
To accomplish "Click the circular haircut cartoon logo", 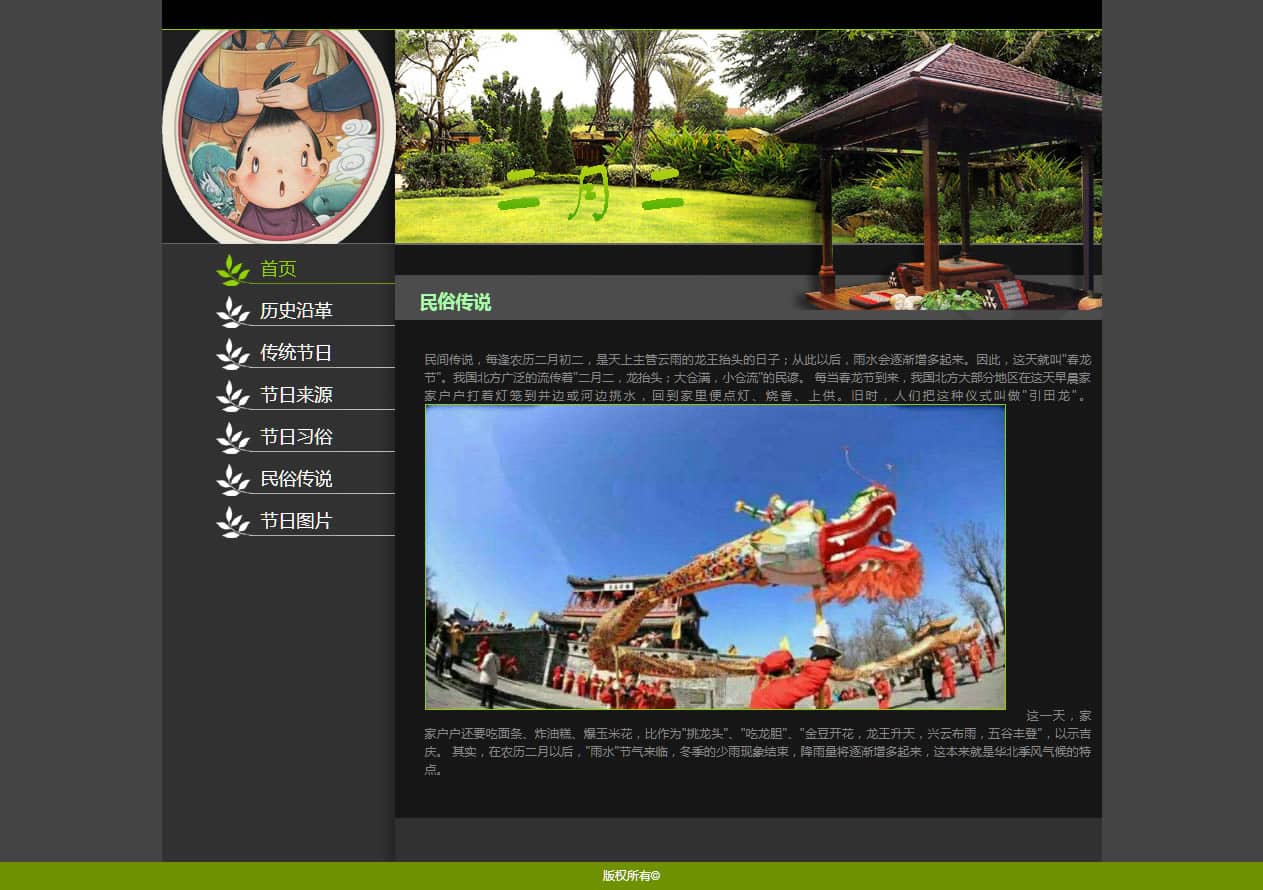I will click(279, 134).
